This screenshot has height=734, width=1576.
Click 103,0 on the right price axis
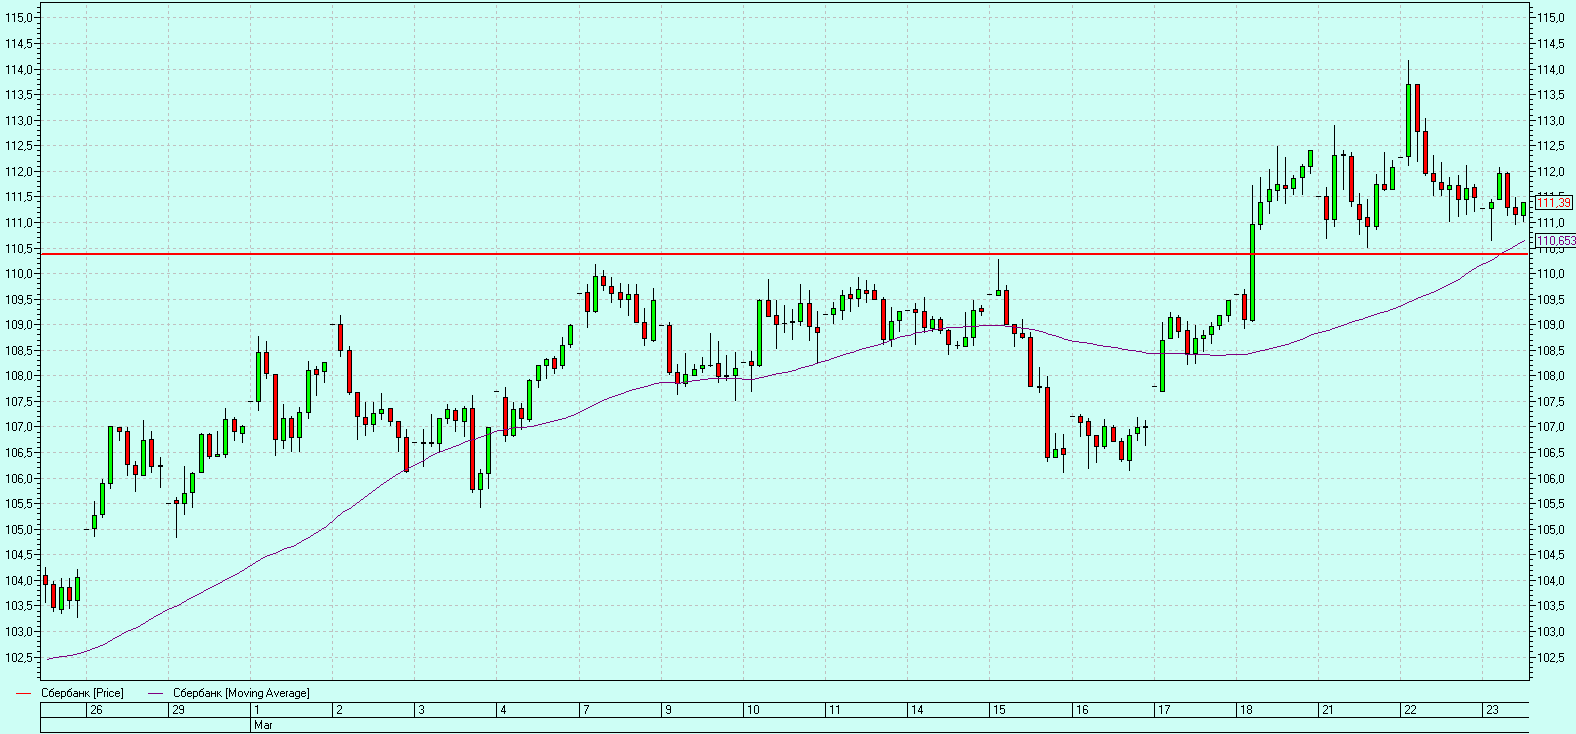click(1550, 632)
